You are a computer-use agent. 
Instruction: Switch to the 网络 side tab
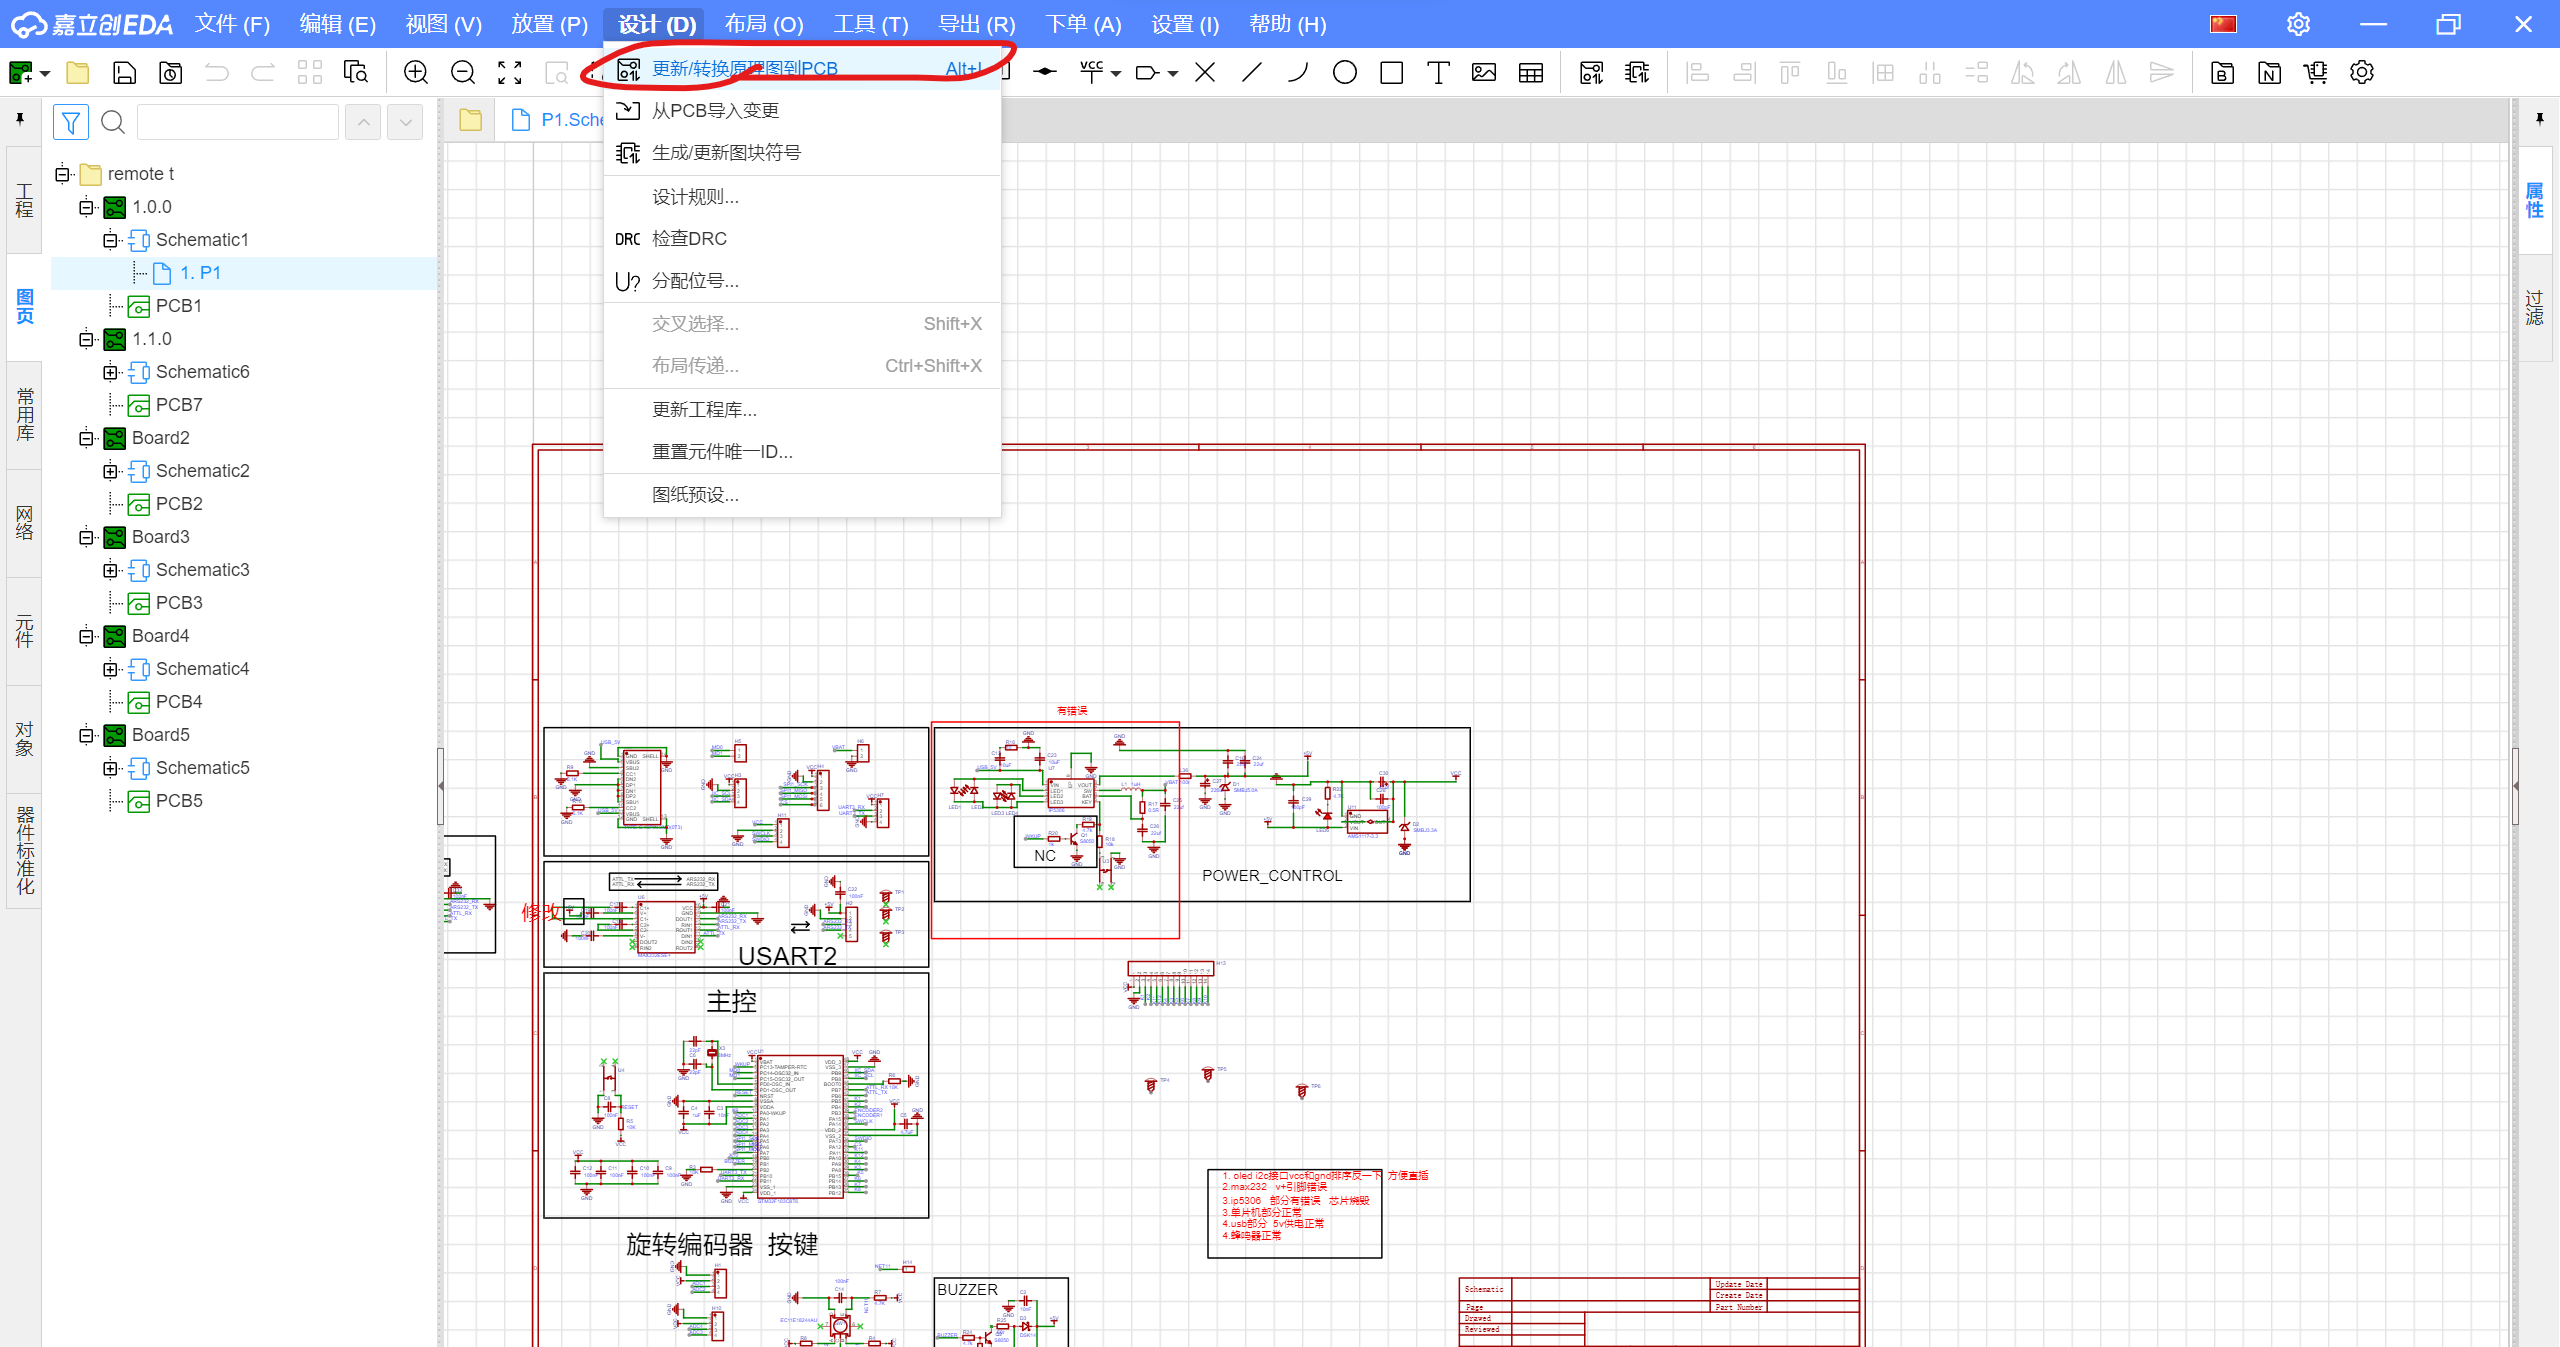pos(24,523)
